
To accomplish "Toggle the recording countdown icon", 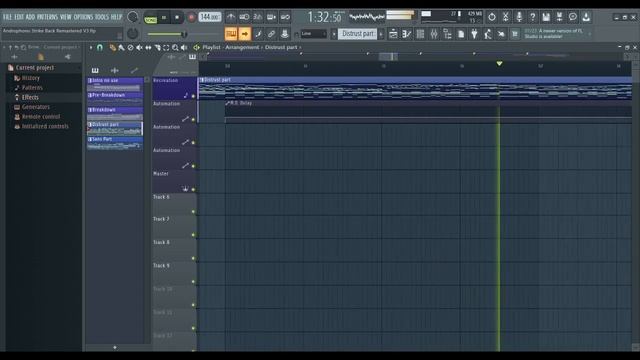I will click(x=258, y=17).
